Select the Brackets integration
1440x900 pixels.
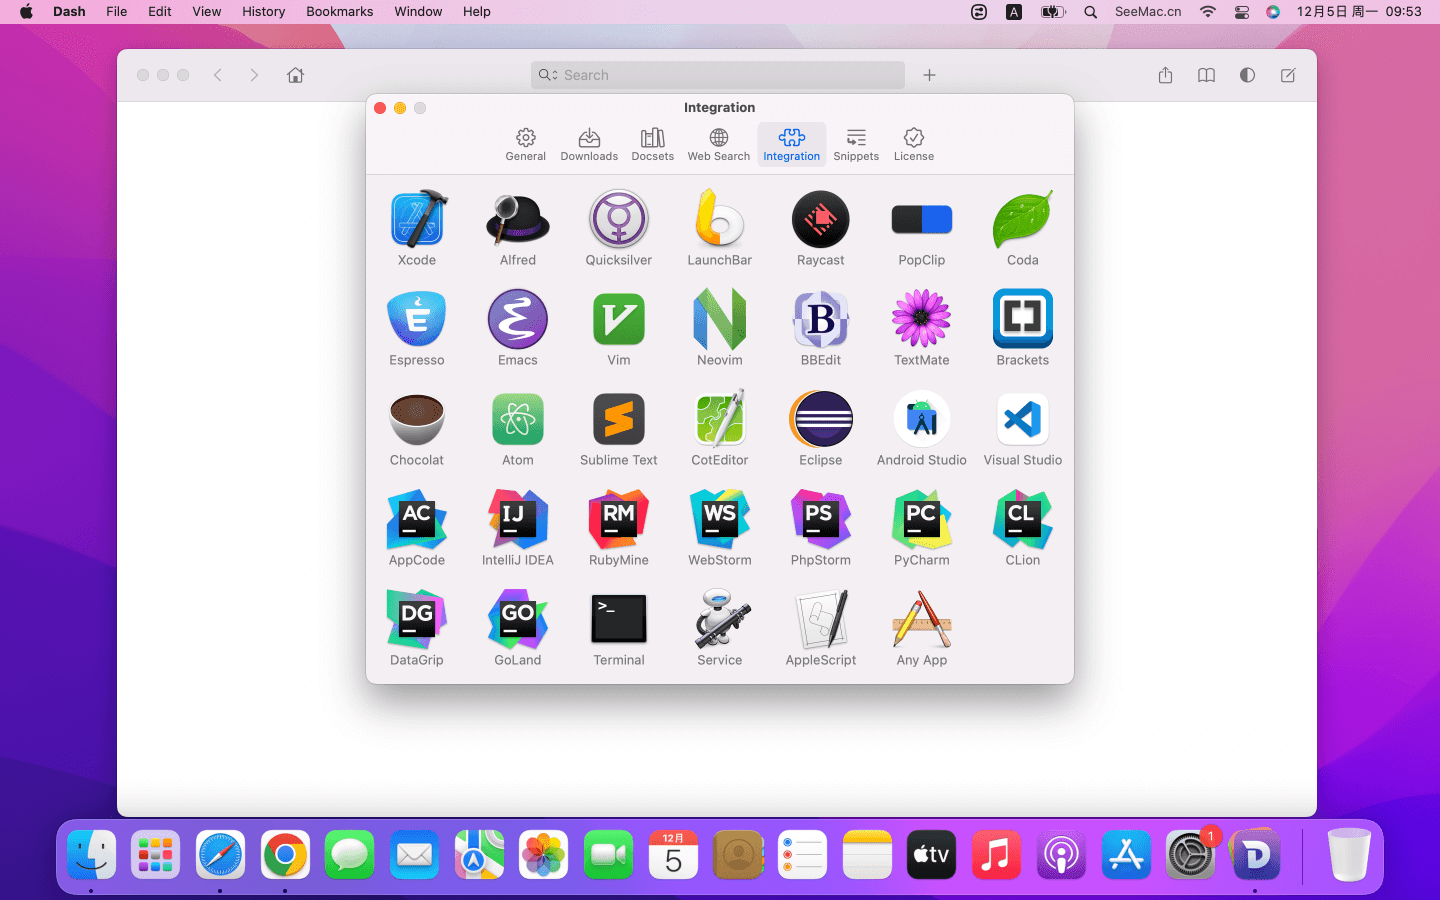(x=1023, y=319)
